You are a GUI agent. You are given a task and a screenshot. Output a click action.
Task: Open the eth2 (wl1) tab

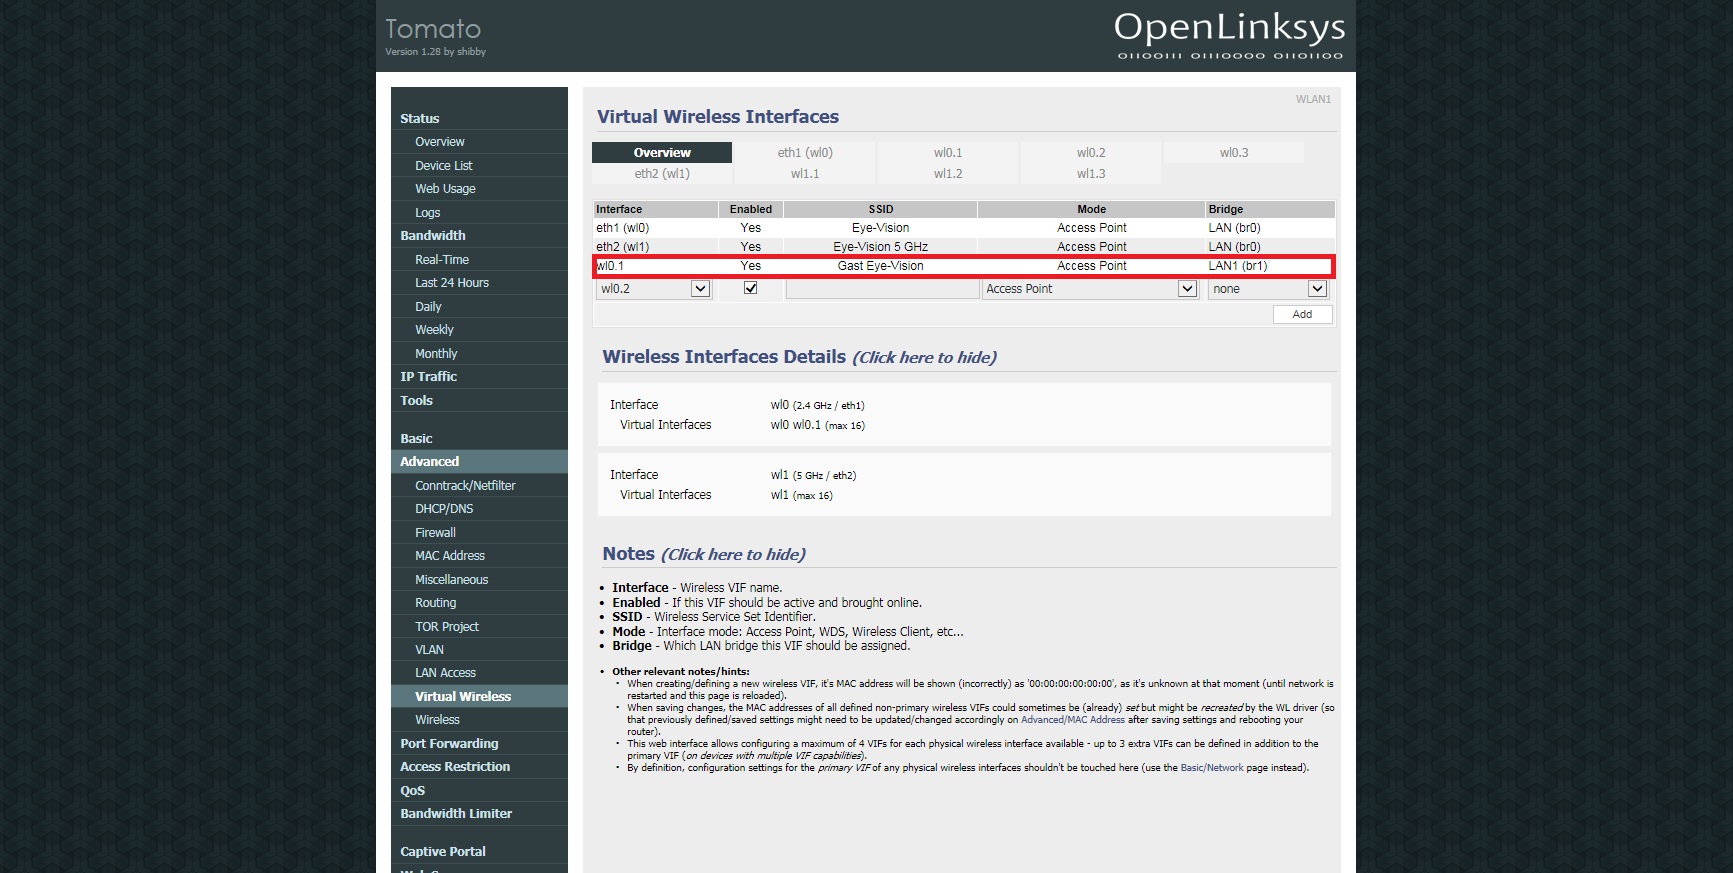click(x=662, y=174)
